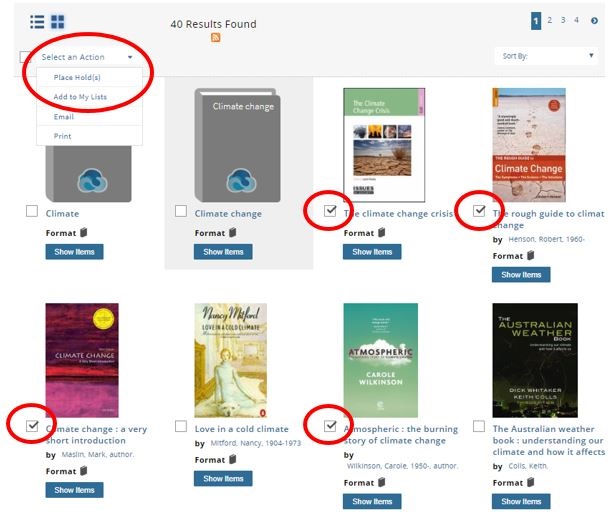Choose Place Hold(s) from action menu
The height and width of the screenshot is (512, 612).
[77, 77]
